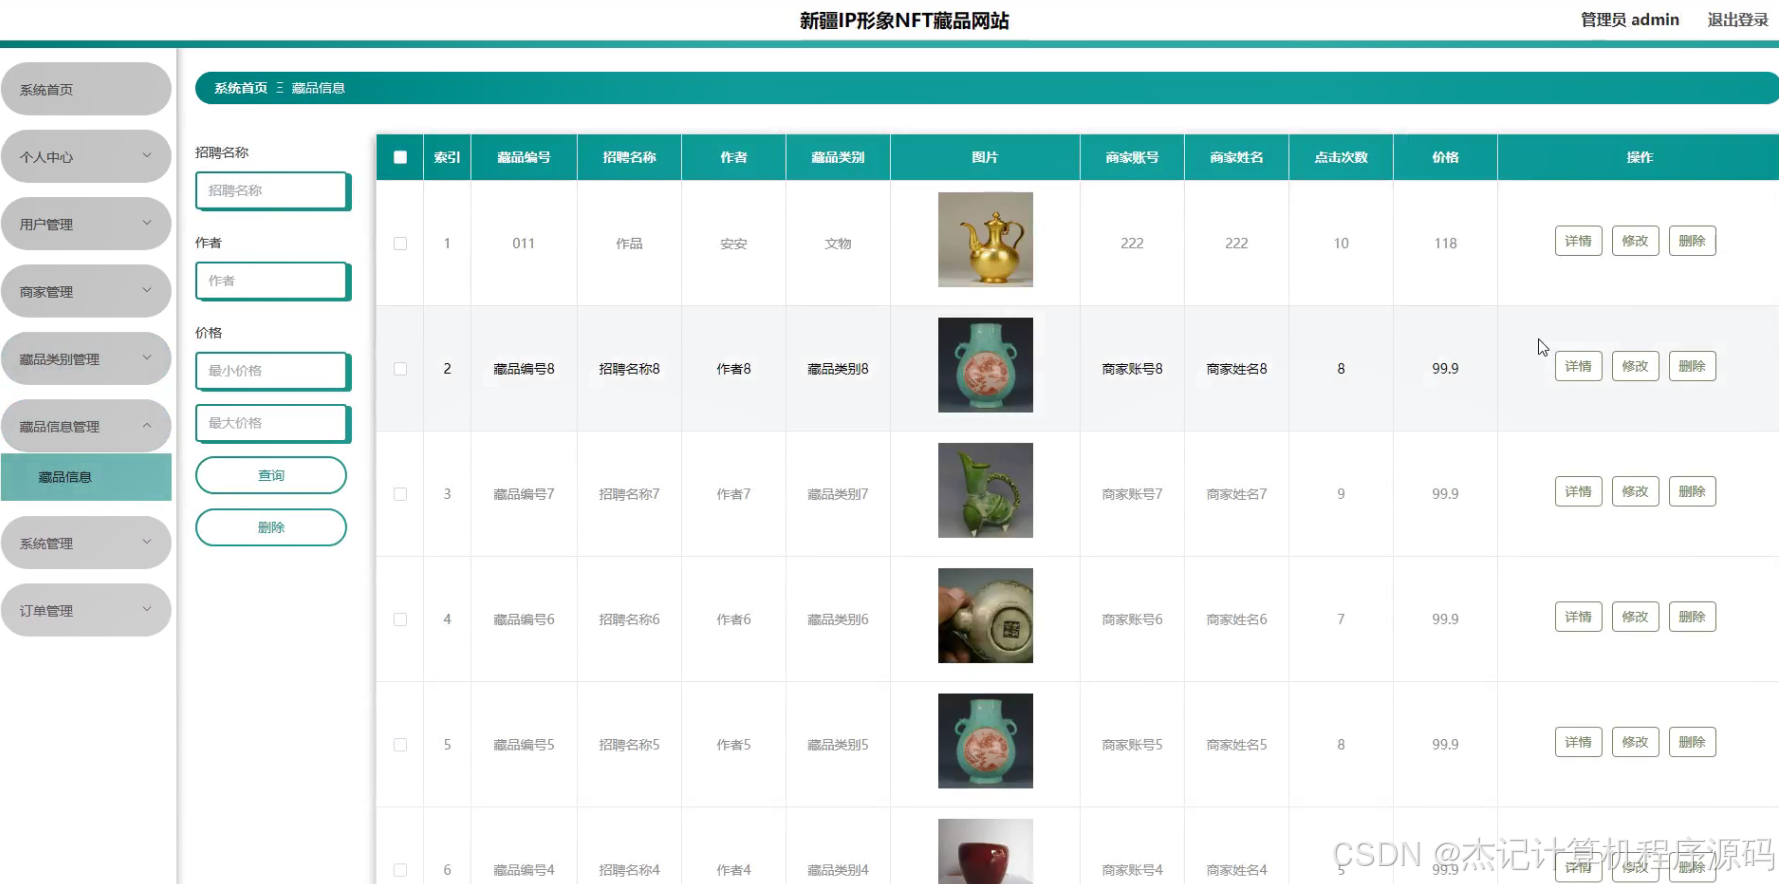Focus the 招聘名称 search input
The height and width of the screenshot is (884, 1779).
click(x=273, y=190)
